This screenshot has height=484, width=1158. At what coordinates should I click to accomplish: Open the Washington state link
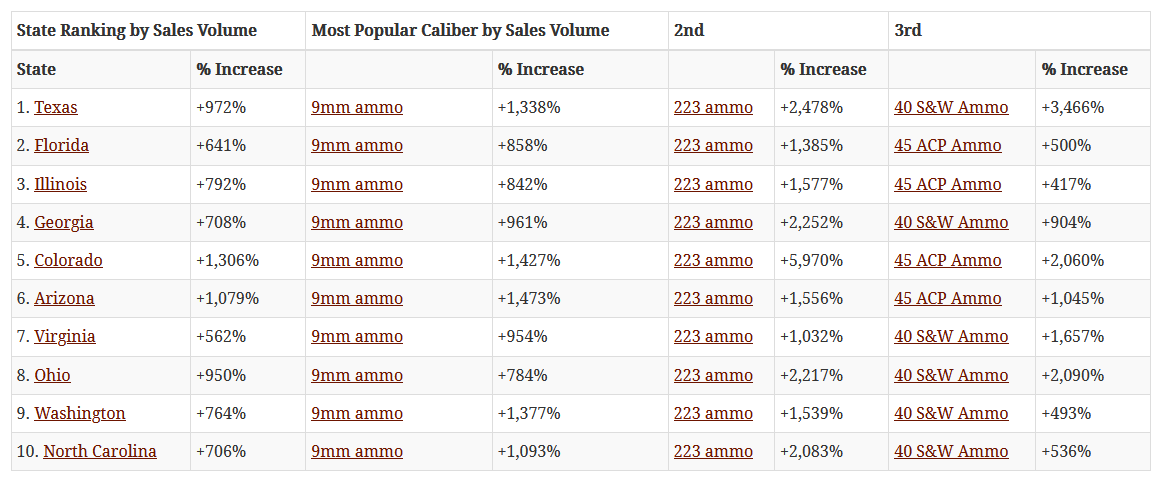pyautogui.click(x=80, y=414)
